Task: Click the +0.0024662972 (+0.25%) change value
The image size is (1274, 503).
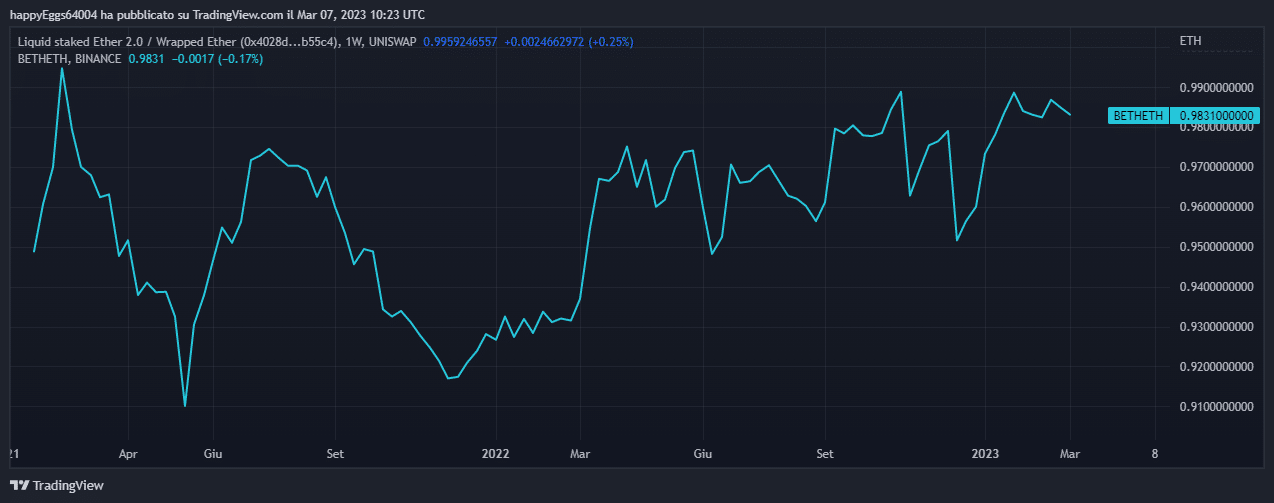Action: (568, 42)
